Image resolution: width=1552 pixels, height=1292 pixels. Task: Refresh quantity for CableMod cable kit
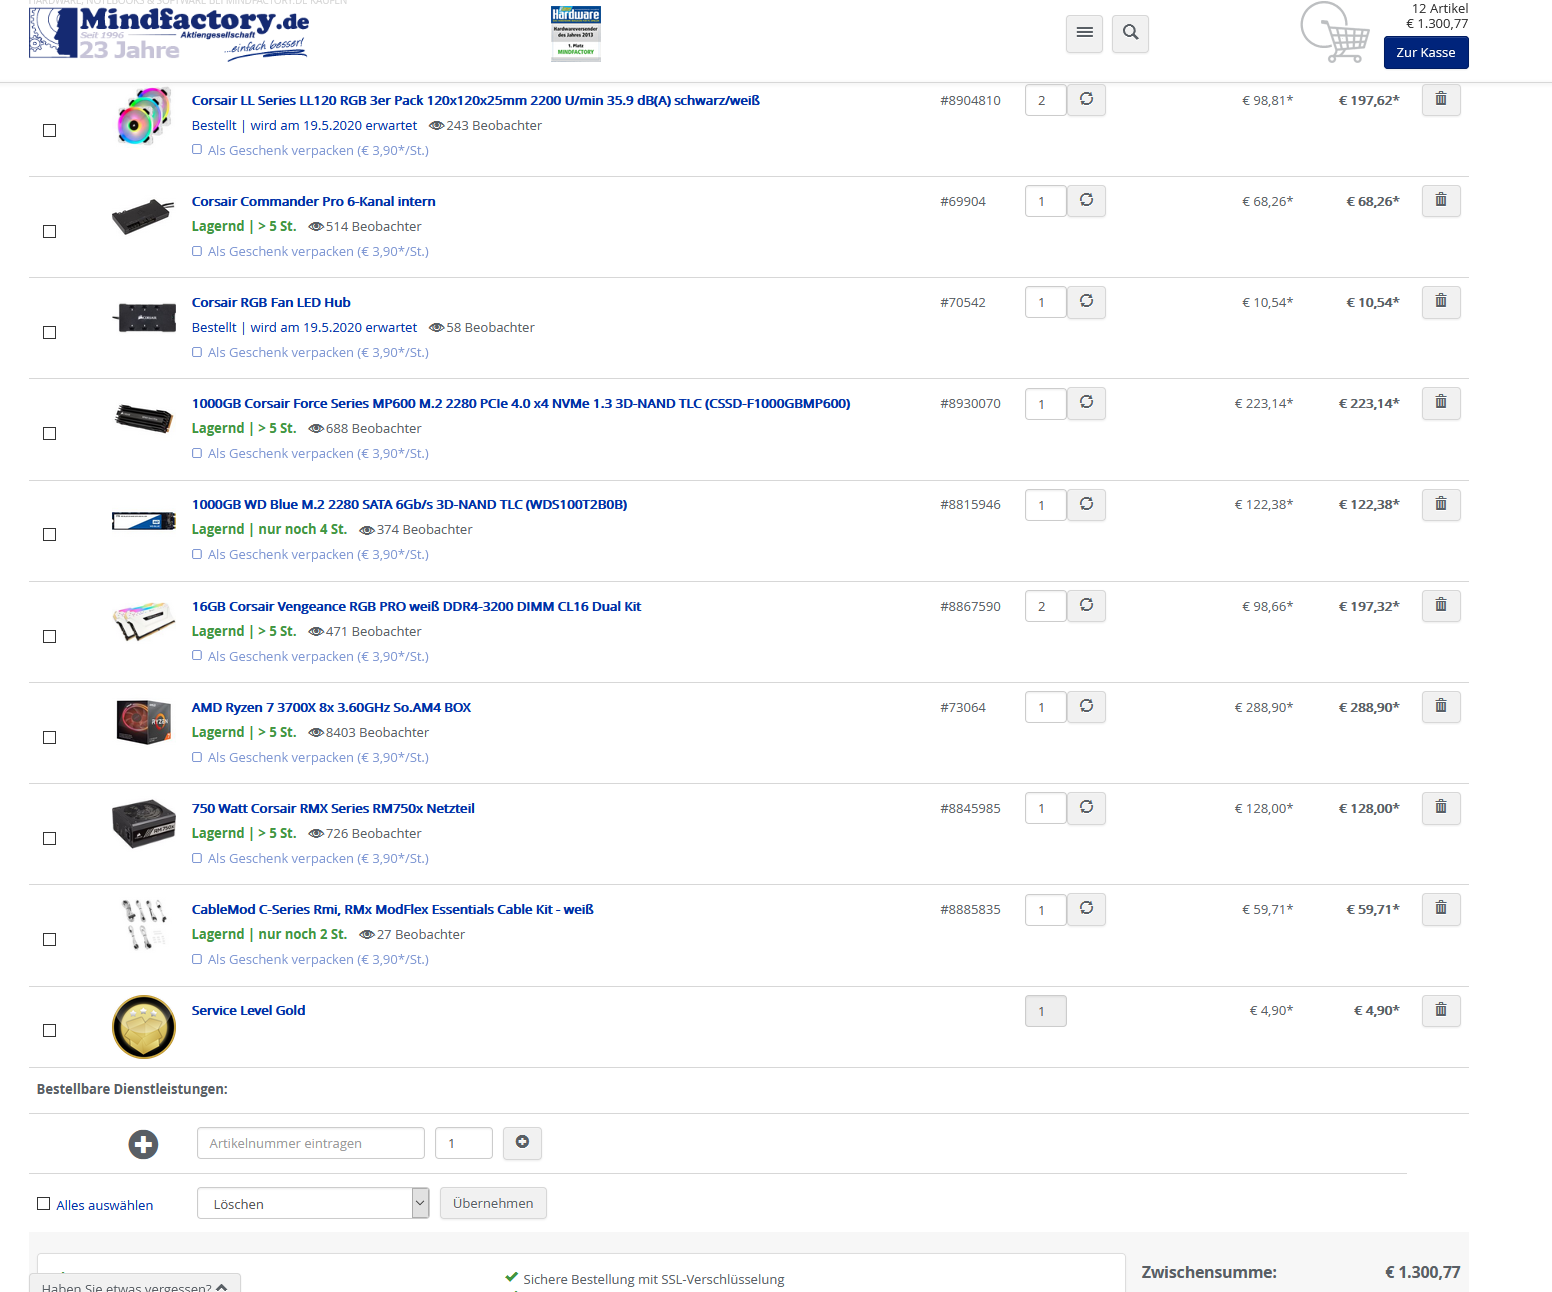(1086, 909)
